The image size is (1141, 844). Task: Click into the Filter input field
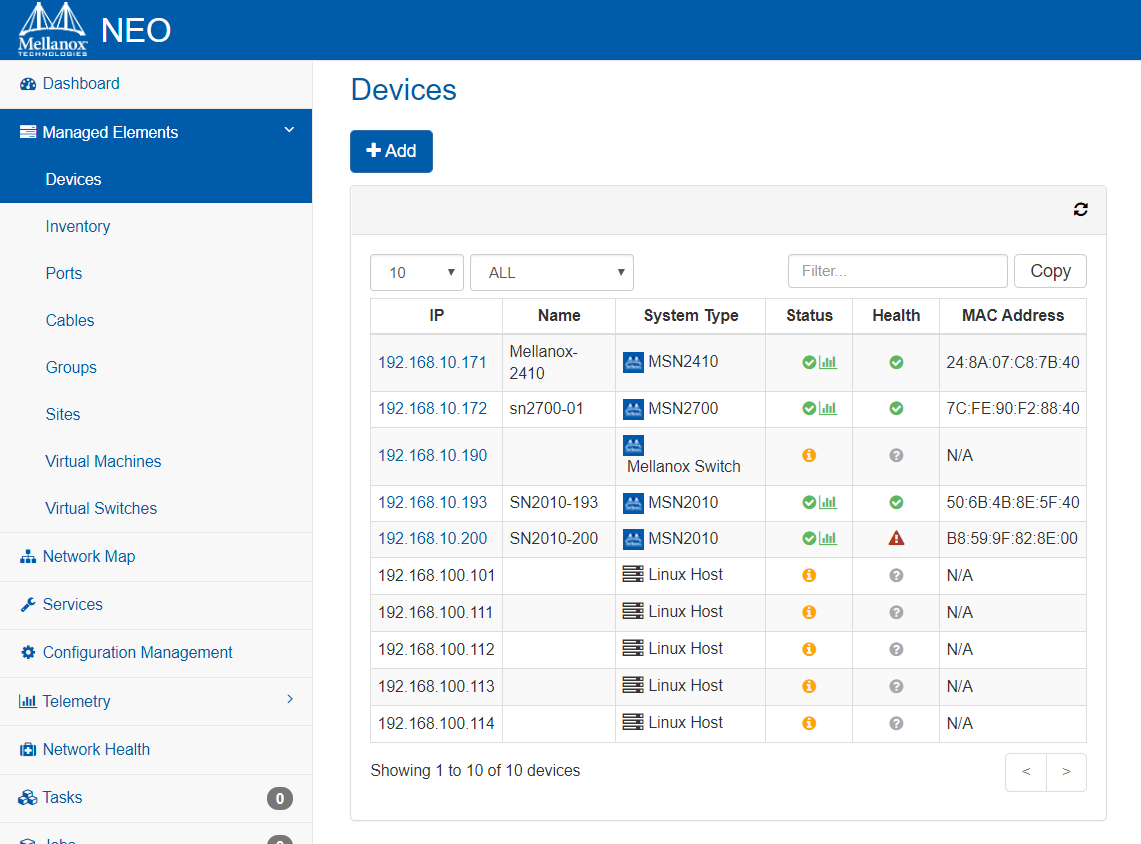897,271
